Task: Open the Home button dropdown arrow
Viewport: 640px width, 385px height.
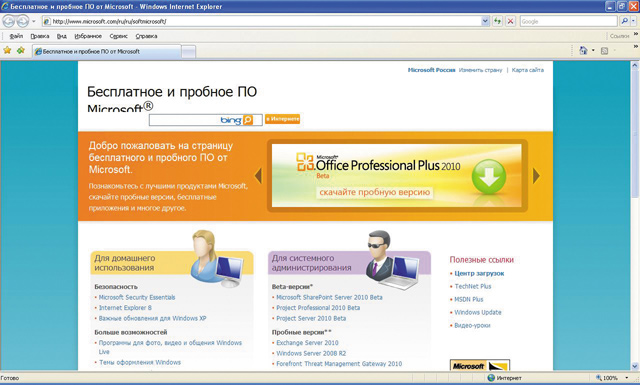Action: [x=593, y=51]
